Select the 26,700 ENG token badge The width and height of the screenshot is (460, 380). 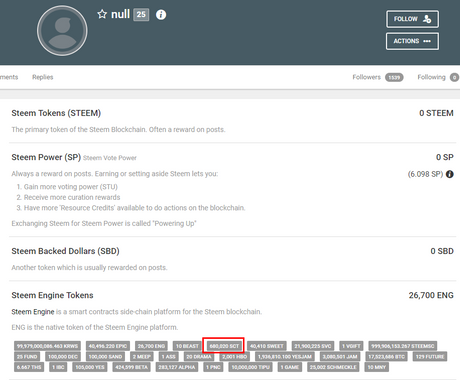pos(151,346)
